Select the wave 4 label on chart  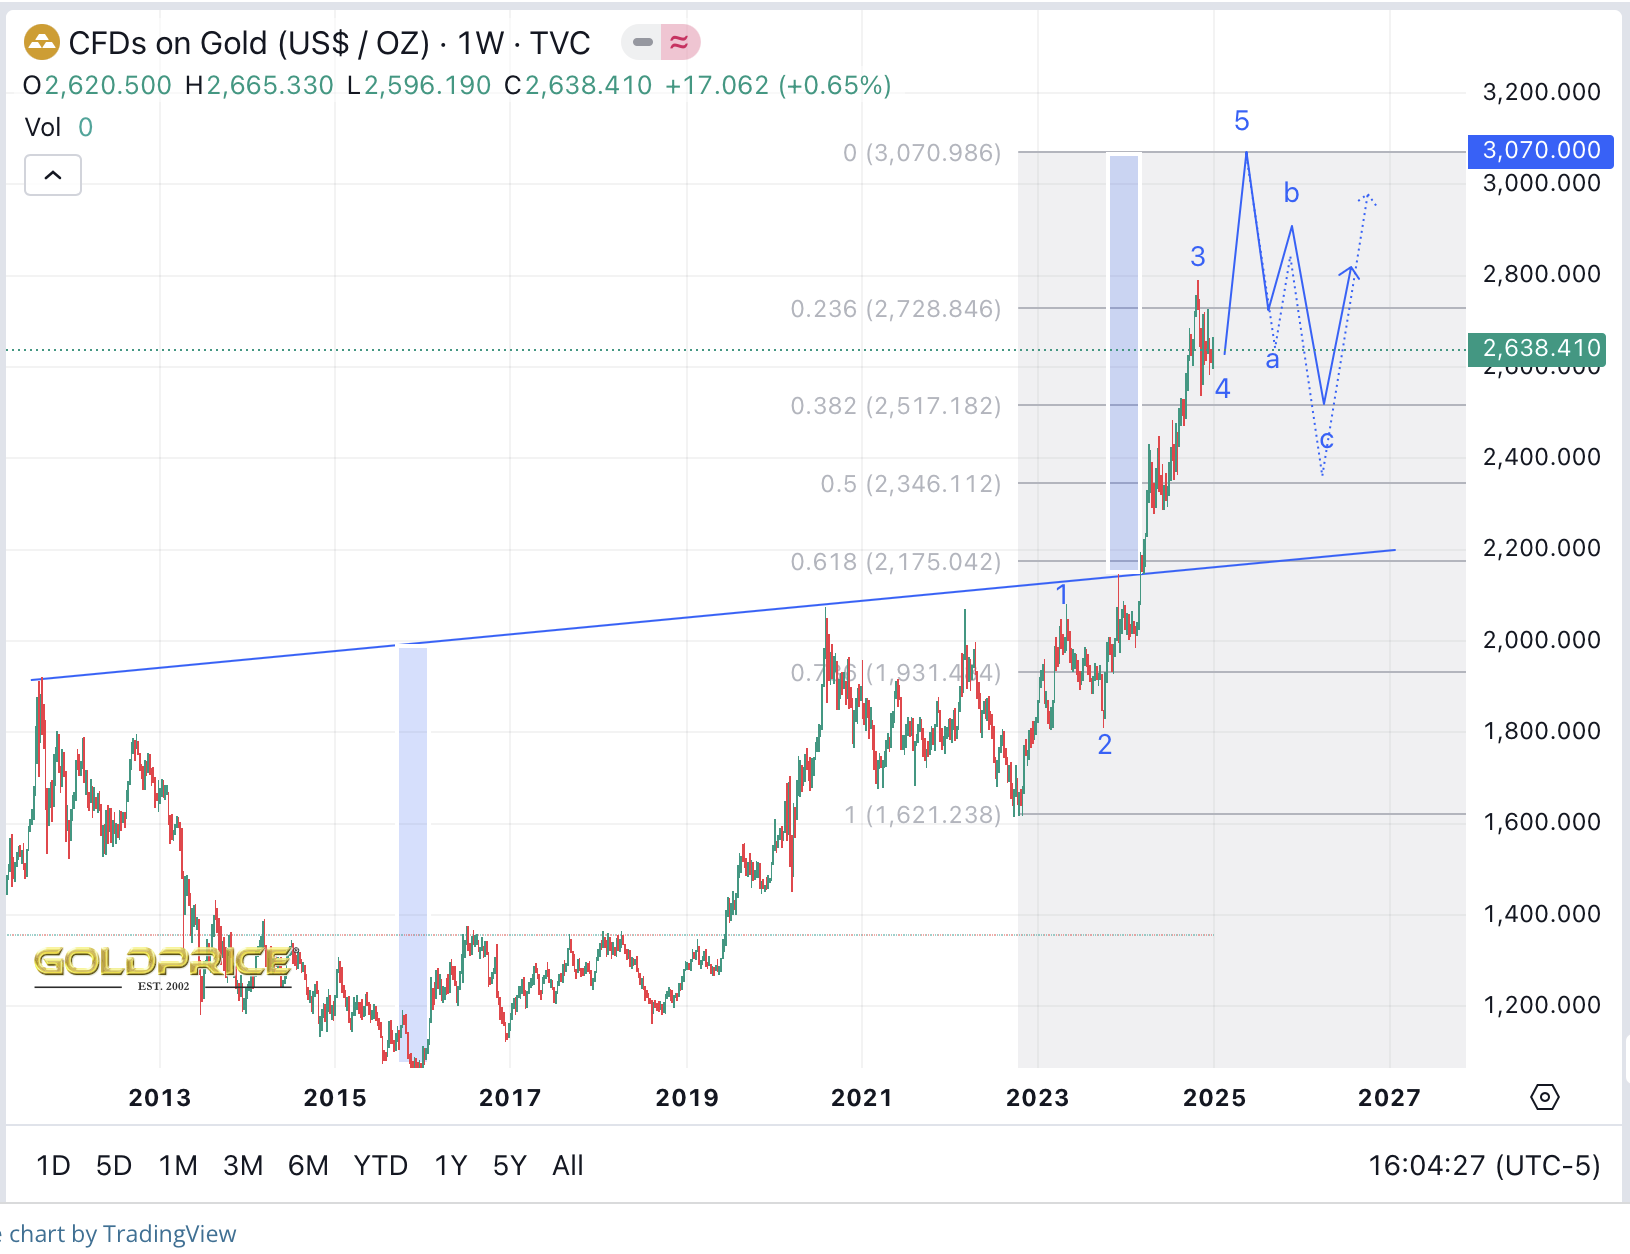click(1223, 389)
